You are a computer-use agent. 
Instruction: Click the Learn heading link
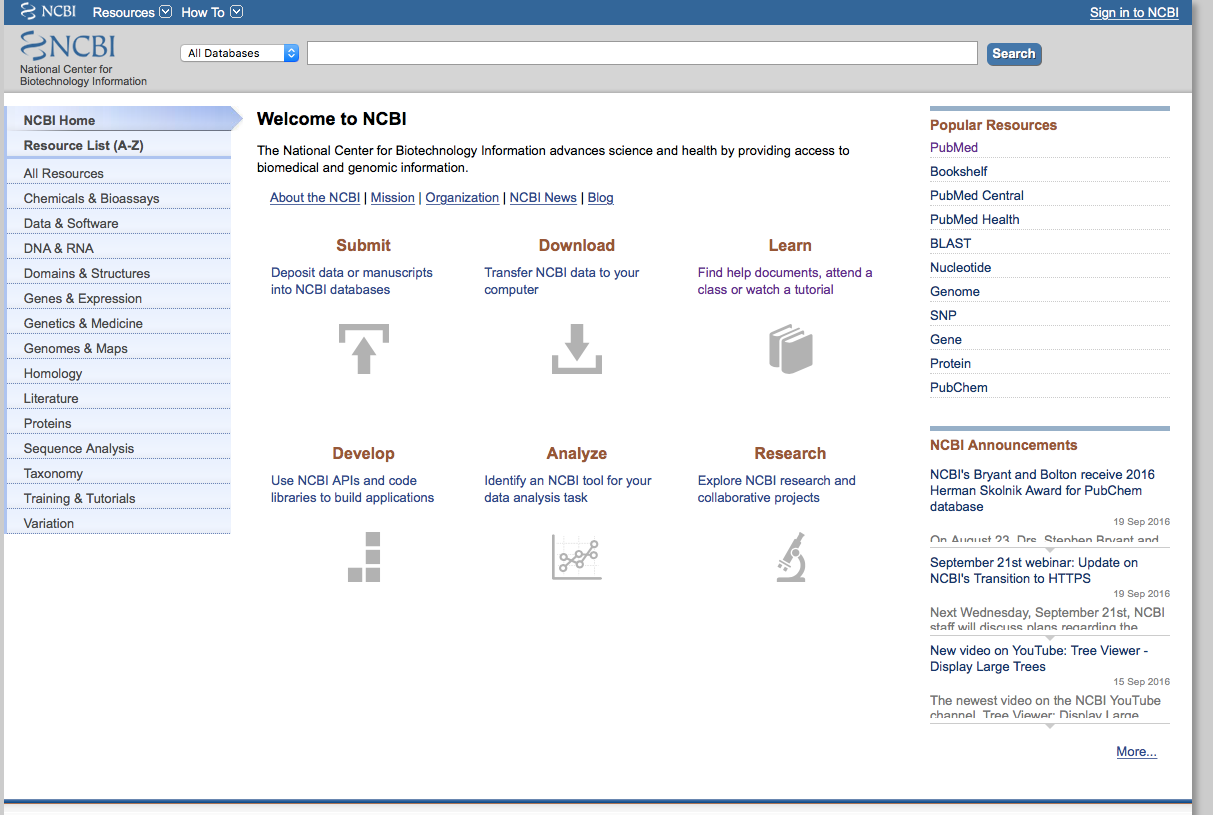pyautogui.click(x=790, y=245)
